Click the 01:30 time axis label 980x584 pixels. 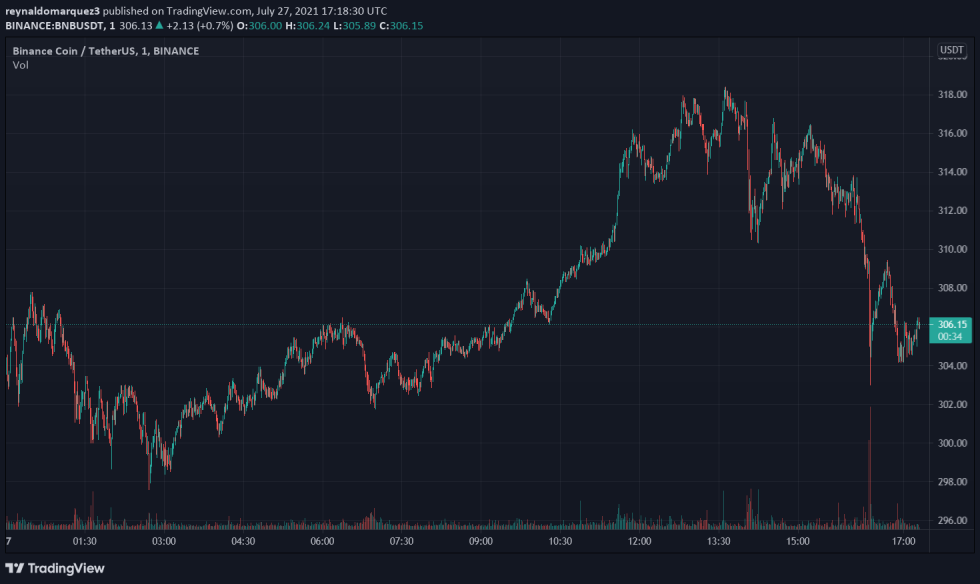click(84, 541)
